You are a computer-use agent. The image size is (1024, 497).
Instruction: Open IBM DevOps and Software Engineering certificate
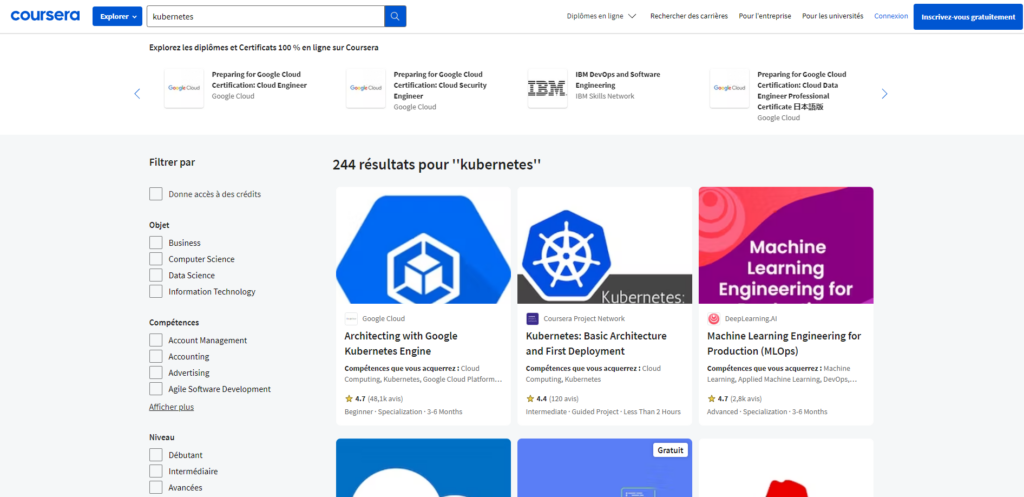618,80
